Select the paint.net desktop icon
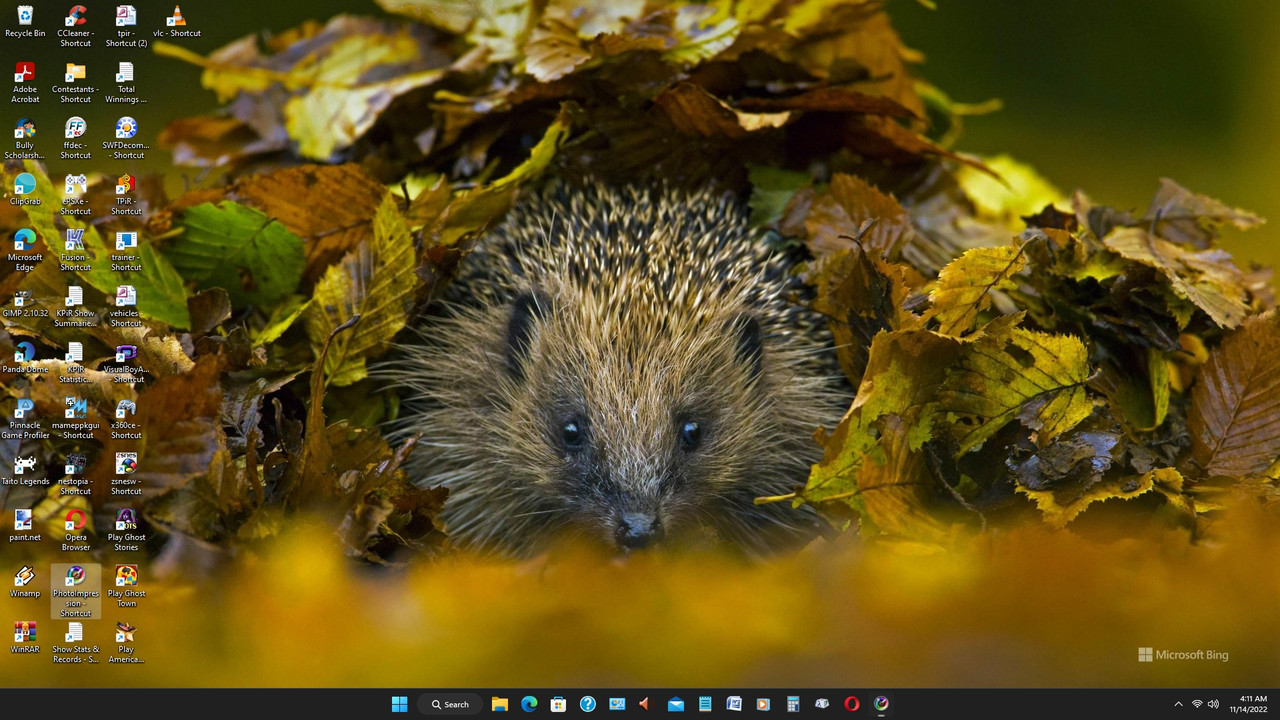 (25, 526)
